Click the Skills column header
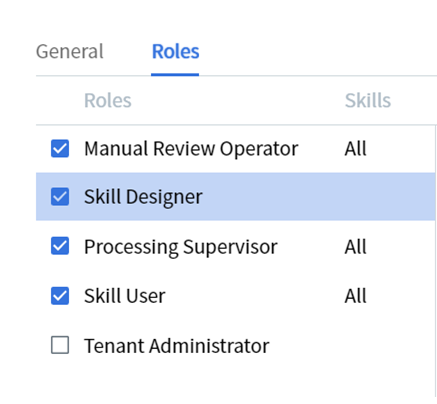This screenshot has height=404, width=437. (368, 100)
